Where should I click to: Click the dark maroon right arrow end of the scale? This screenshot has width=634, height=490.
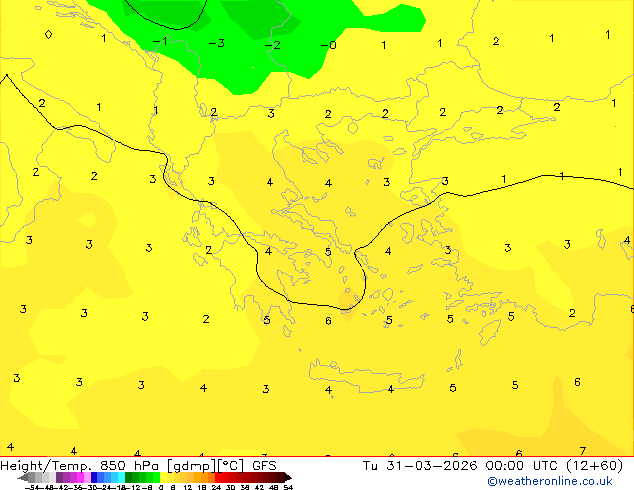pos(287,477)
